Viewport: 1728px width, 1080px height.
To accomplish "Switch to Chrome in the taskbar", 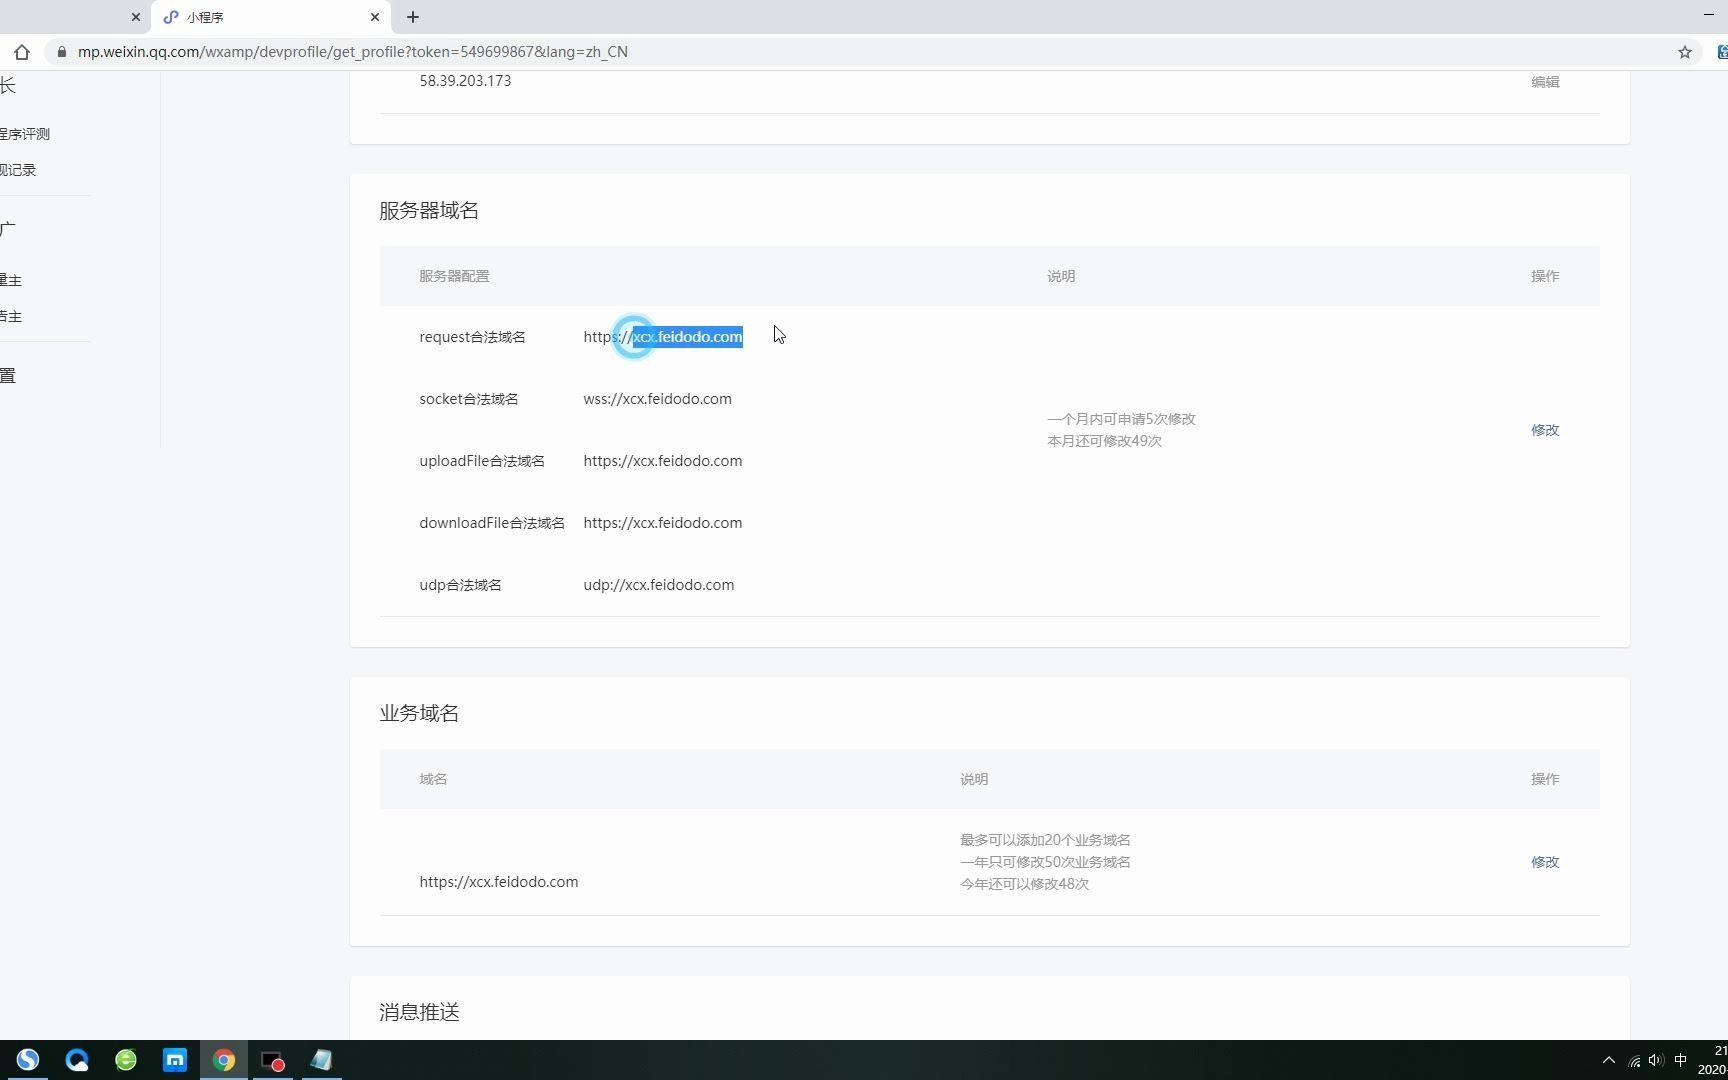I will 224,1060.
